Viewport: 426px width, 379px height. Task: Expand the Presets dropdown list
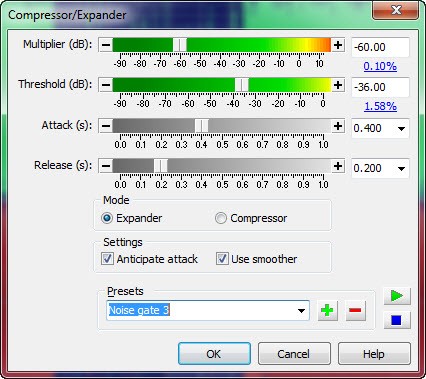301,311
